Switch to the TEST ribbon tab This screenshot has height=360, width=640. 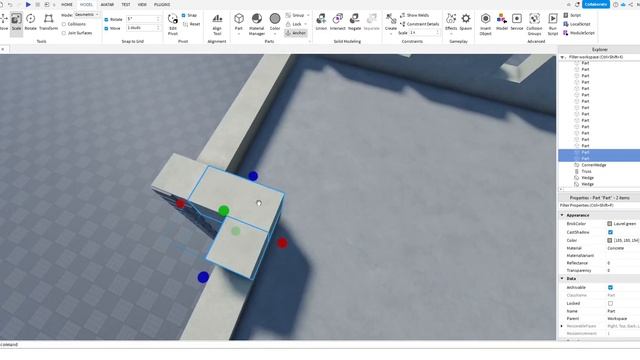tap(126, 4)
